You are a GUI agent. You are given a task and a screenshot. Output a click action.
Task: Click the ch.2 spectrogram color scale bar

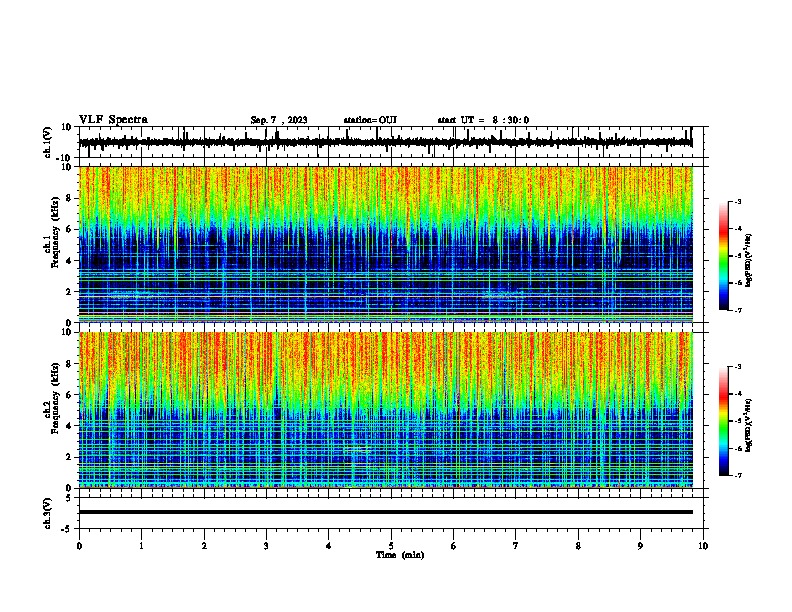point(724,421)
